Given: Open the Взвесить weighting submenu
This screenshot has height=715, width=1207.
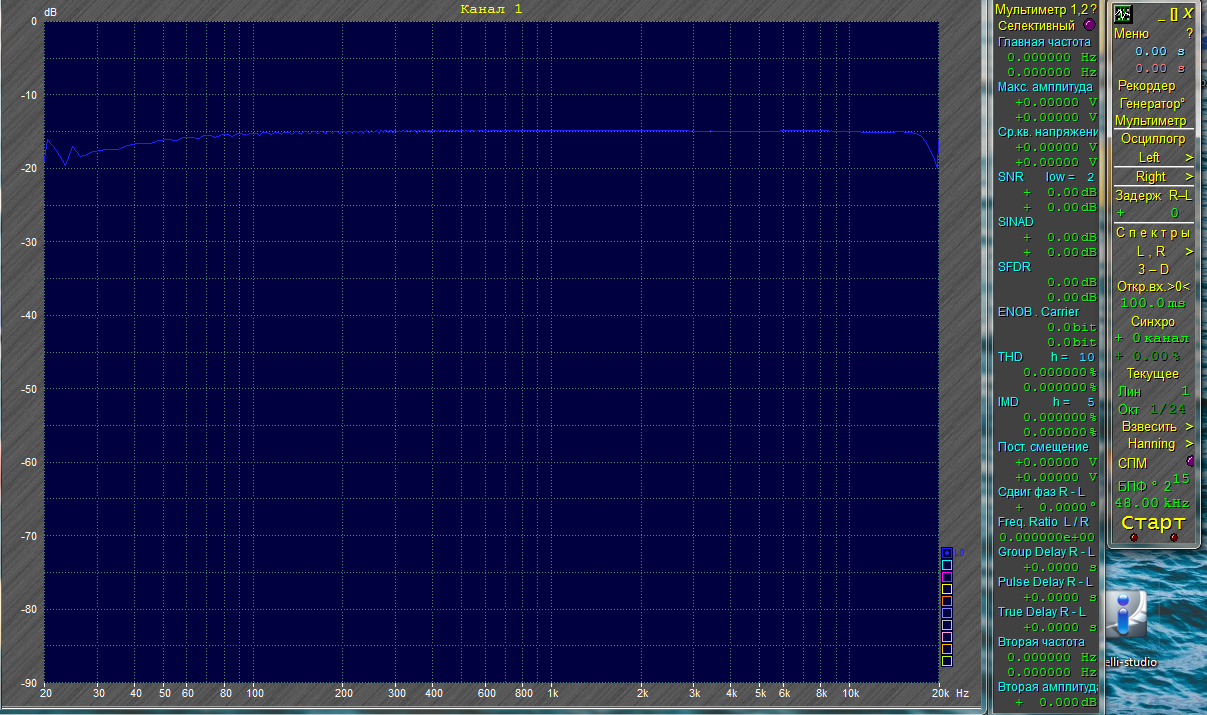Looking at the screenshot, I should (x=1189, y=426).
